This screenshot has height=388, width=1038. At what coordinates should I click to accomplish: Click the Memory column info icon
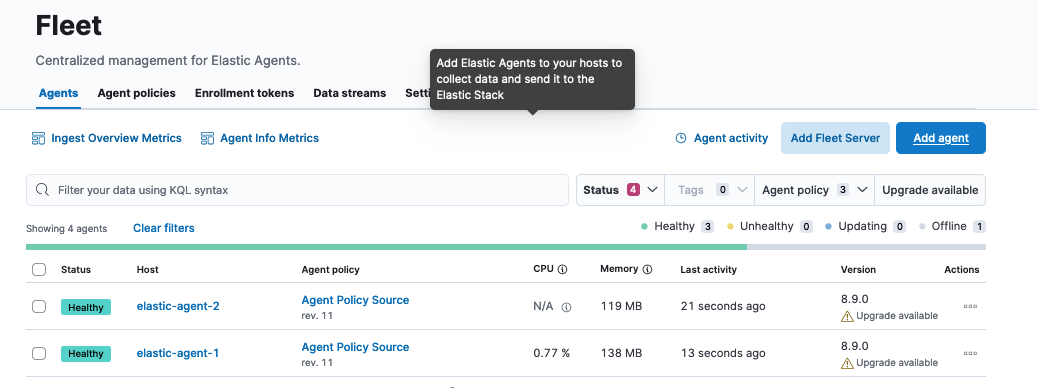[x=647, y=269]
